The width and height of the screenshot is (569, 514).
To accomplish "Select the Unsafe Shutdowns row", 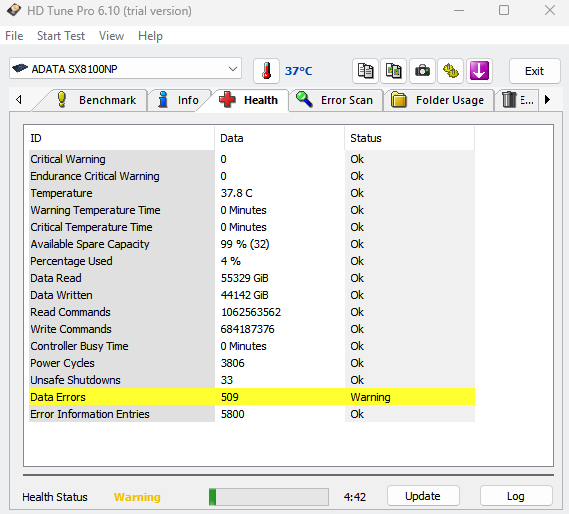I will coord(252,380).
